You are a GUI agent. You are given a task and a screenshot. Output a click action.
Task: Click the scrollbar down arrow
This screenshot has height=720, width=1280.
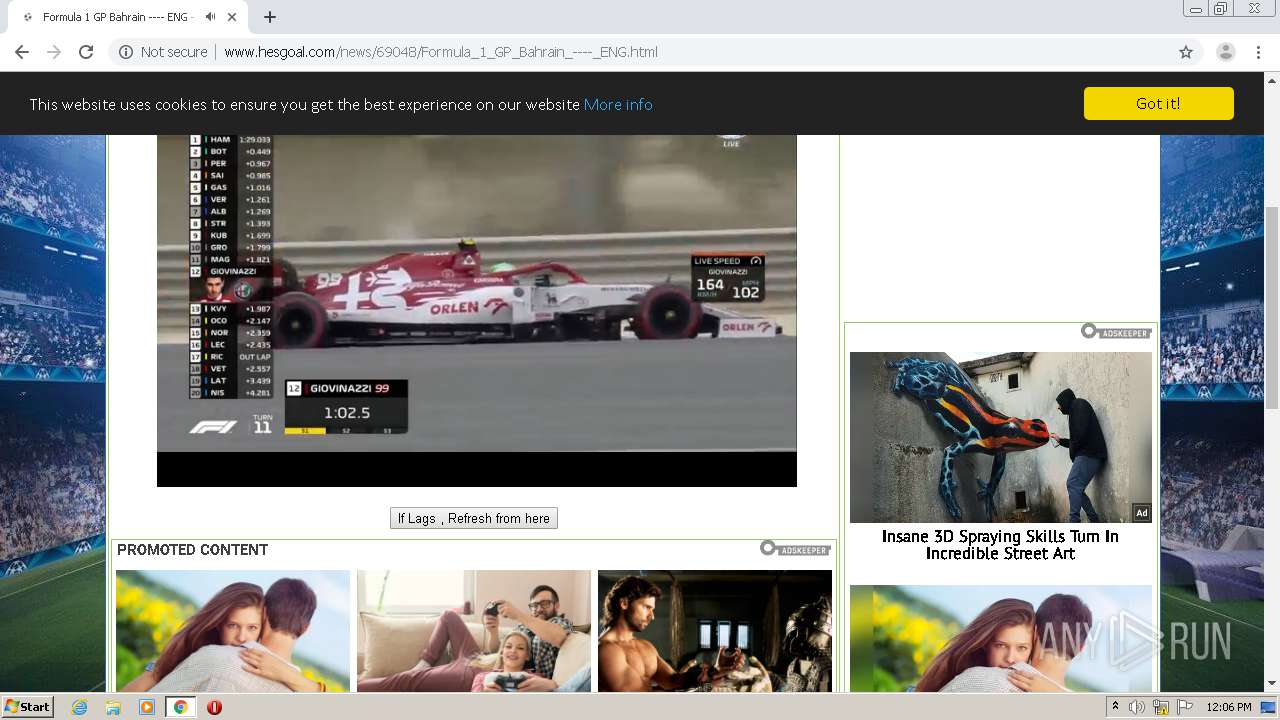[x=1272, y=684]
